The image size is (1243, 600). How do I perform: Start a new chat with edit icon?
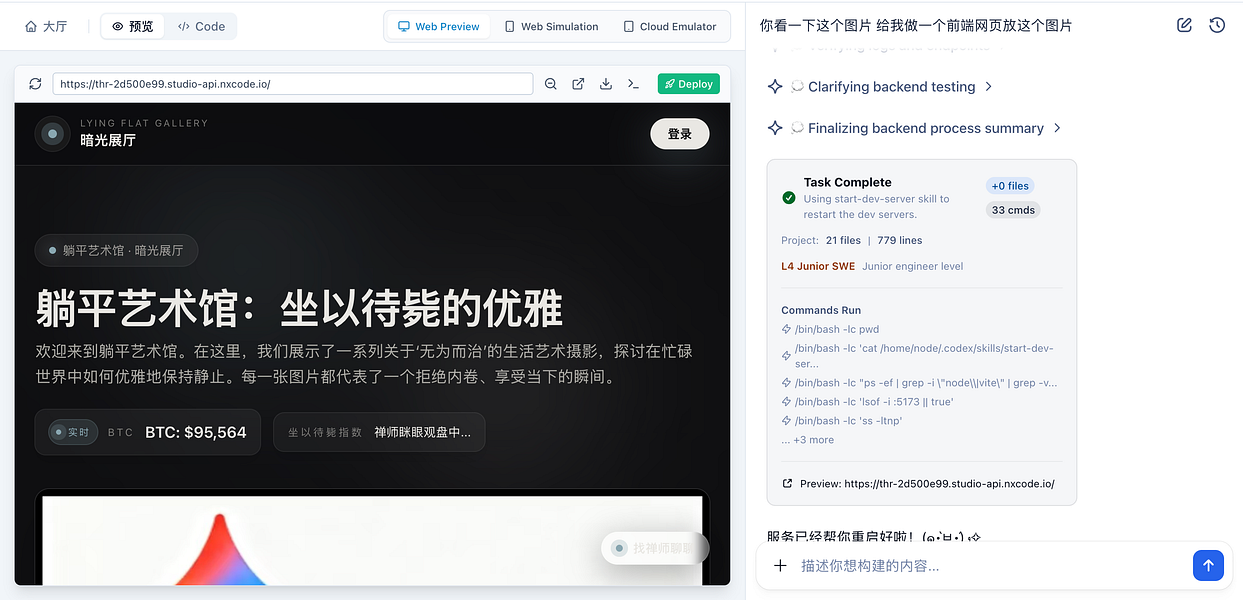click(1184, 25)
